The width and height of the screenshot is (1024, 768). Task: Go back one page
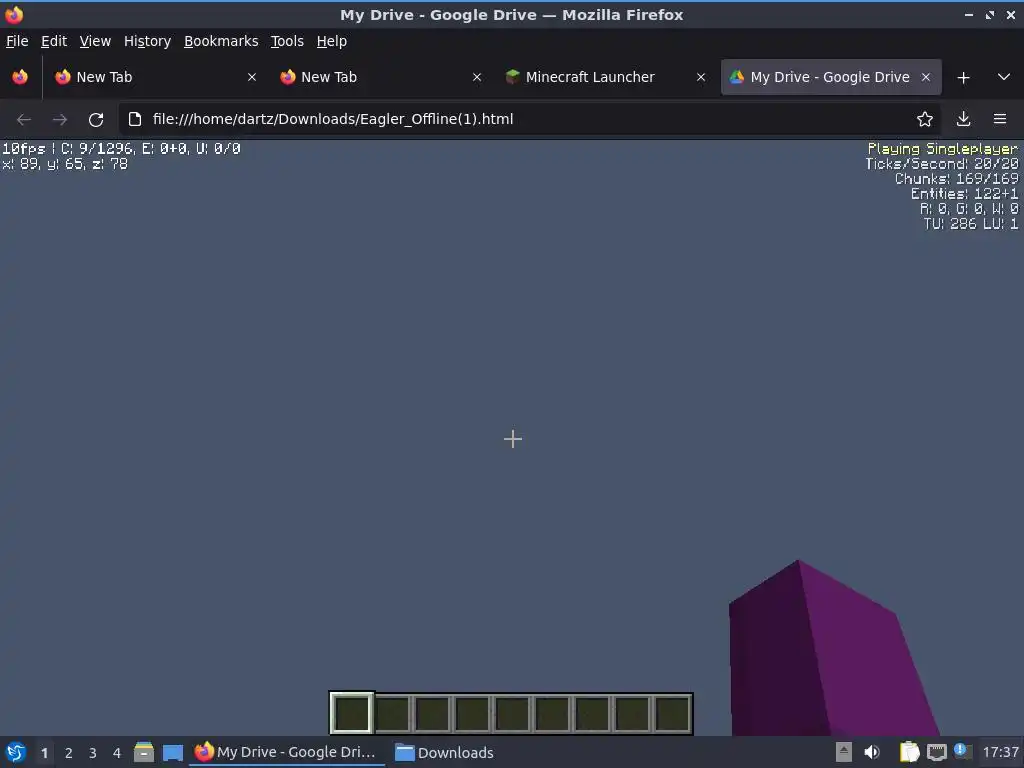pyautogui.click(x=24, y=120)
